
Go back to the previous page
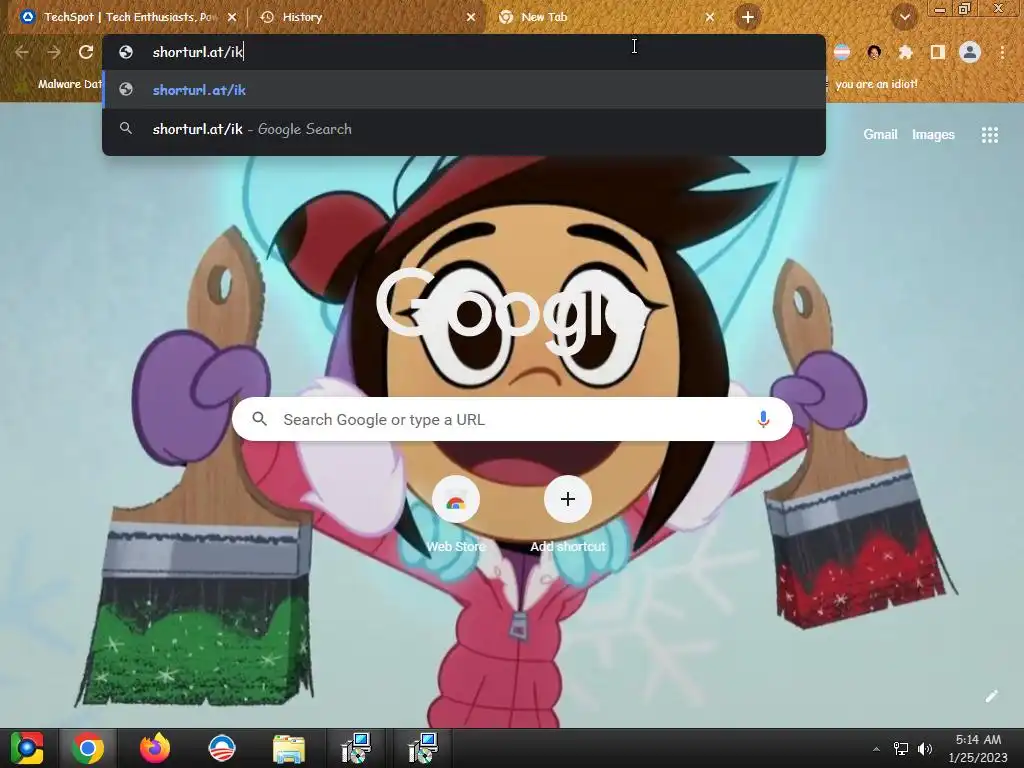22,52
